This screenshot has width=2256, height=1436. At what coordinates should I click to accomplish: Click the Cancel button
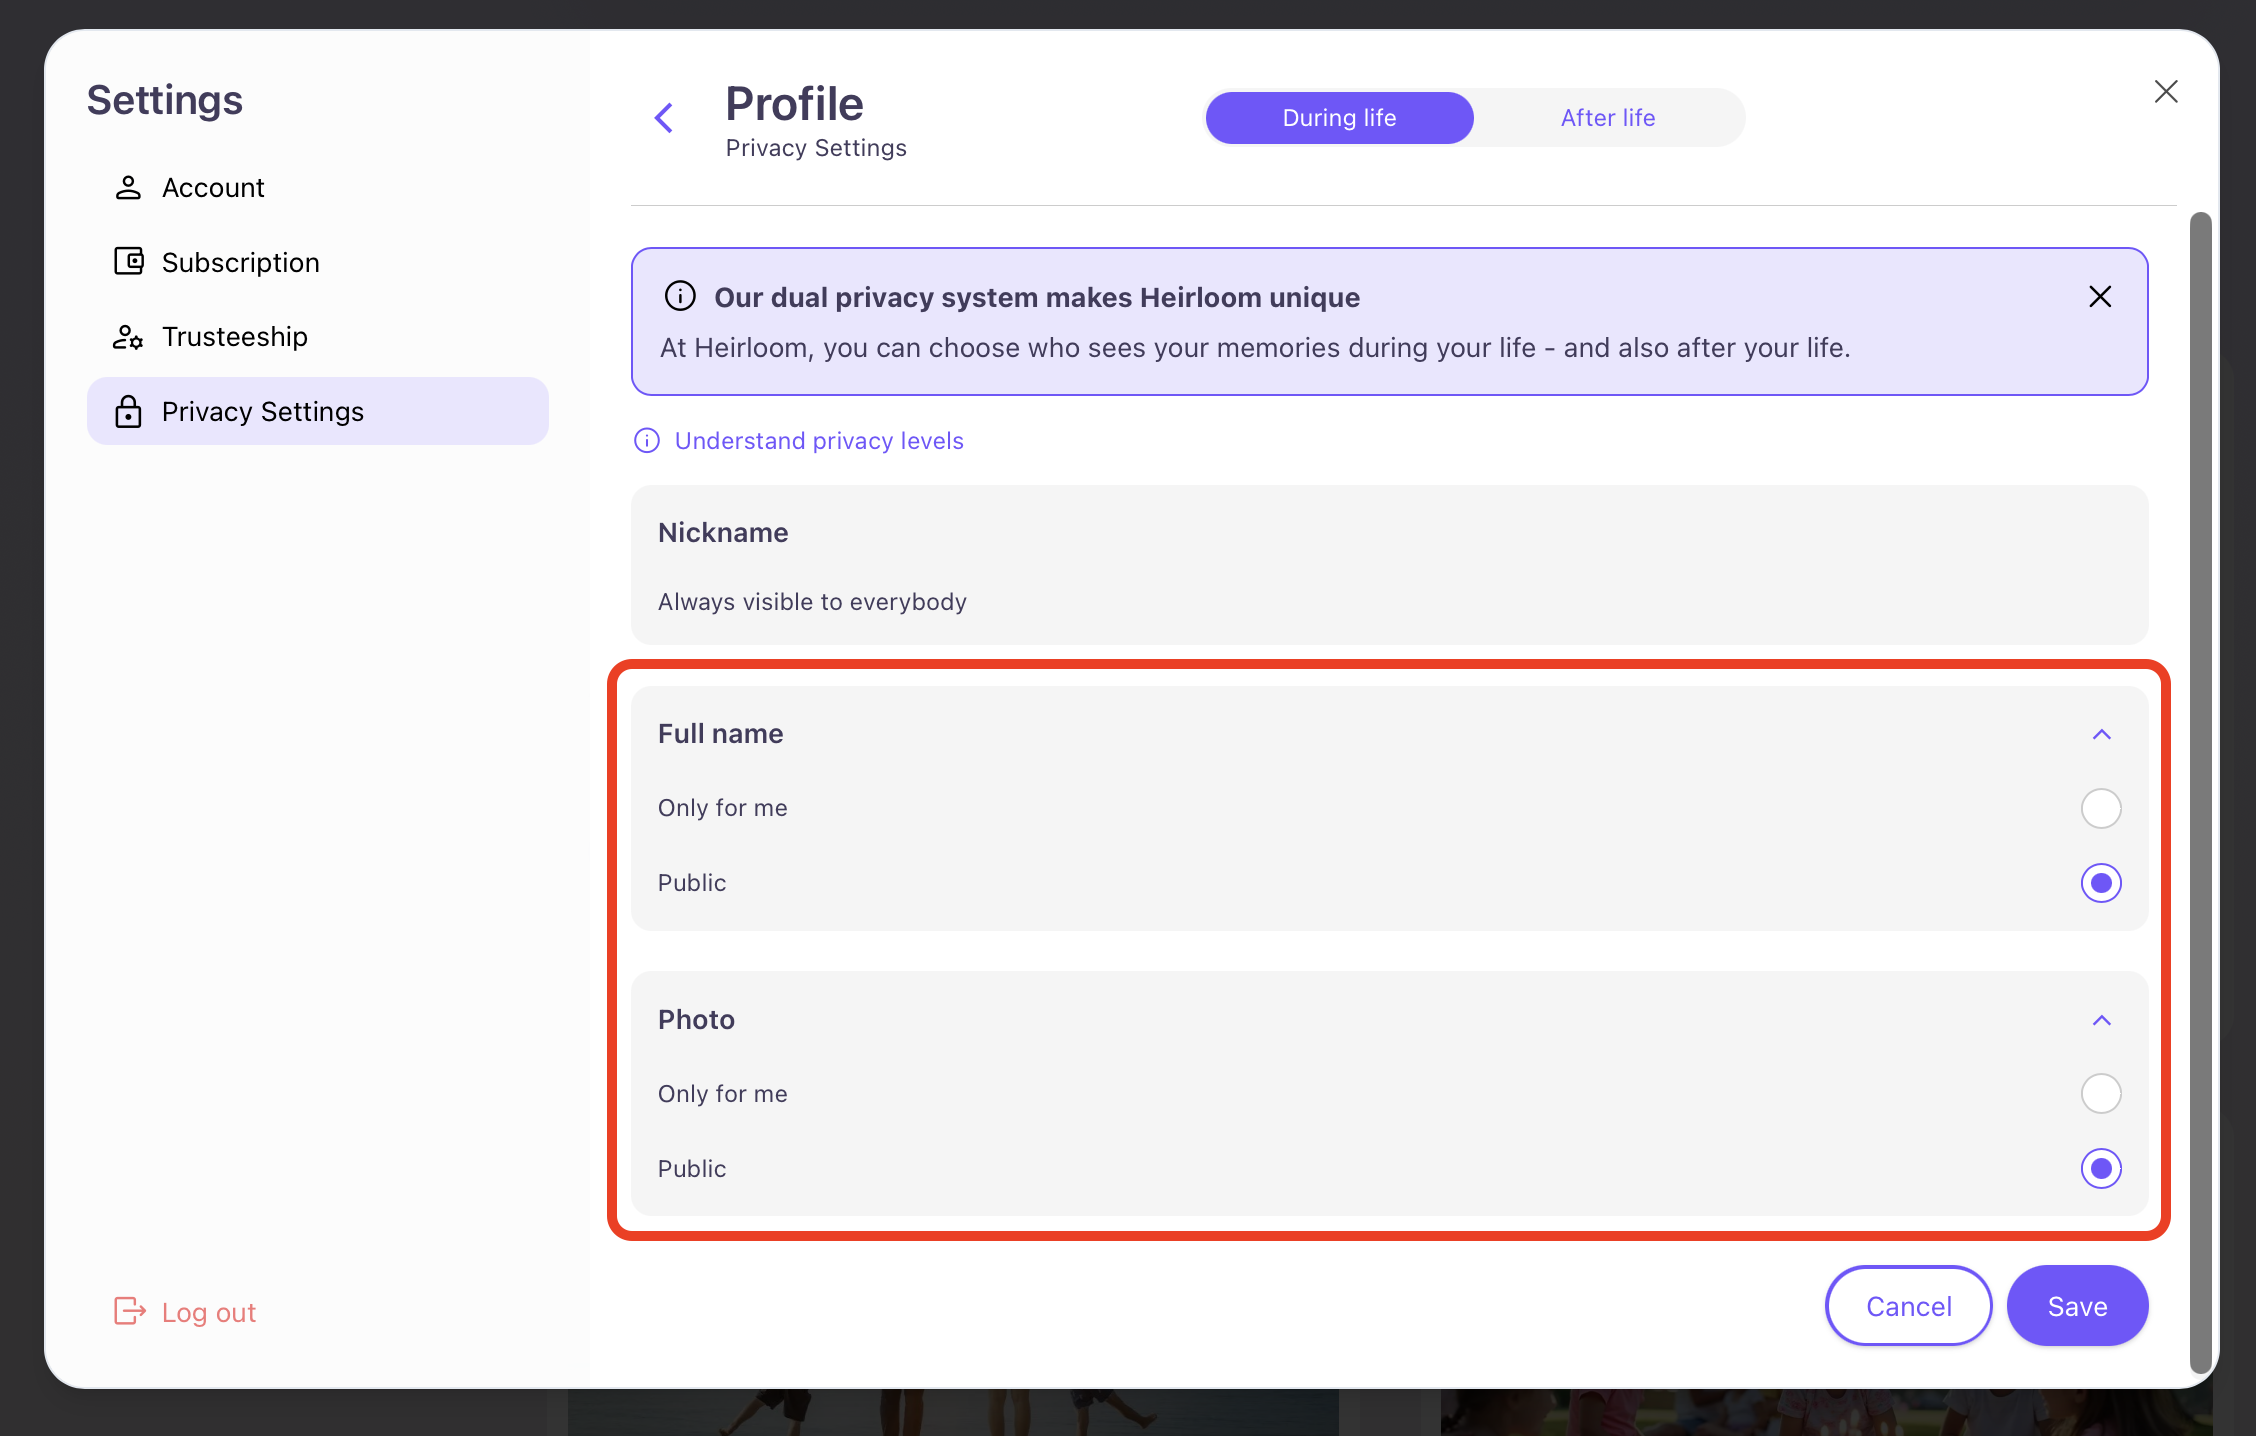1908,1306
